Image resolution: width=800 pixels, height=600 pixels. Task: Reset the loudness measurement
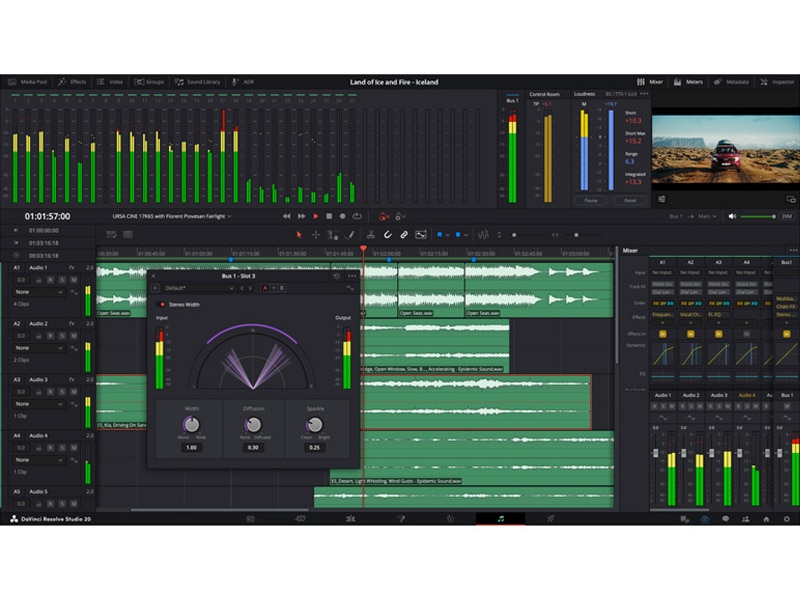631,200
